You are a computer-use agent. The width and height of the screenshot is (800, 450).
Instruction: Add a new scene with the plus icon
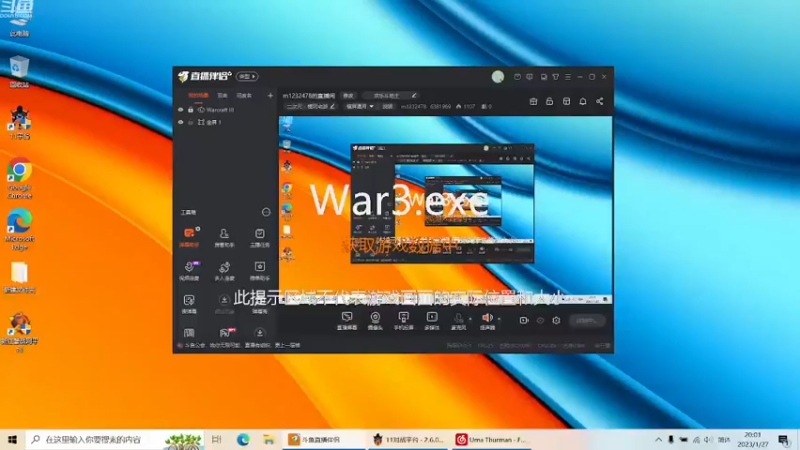(270, 95)
